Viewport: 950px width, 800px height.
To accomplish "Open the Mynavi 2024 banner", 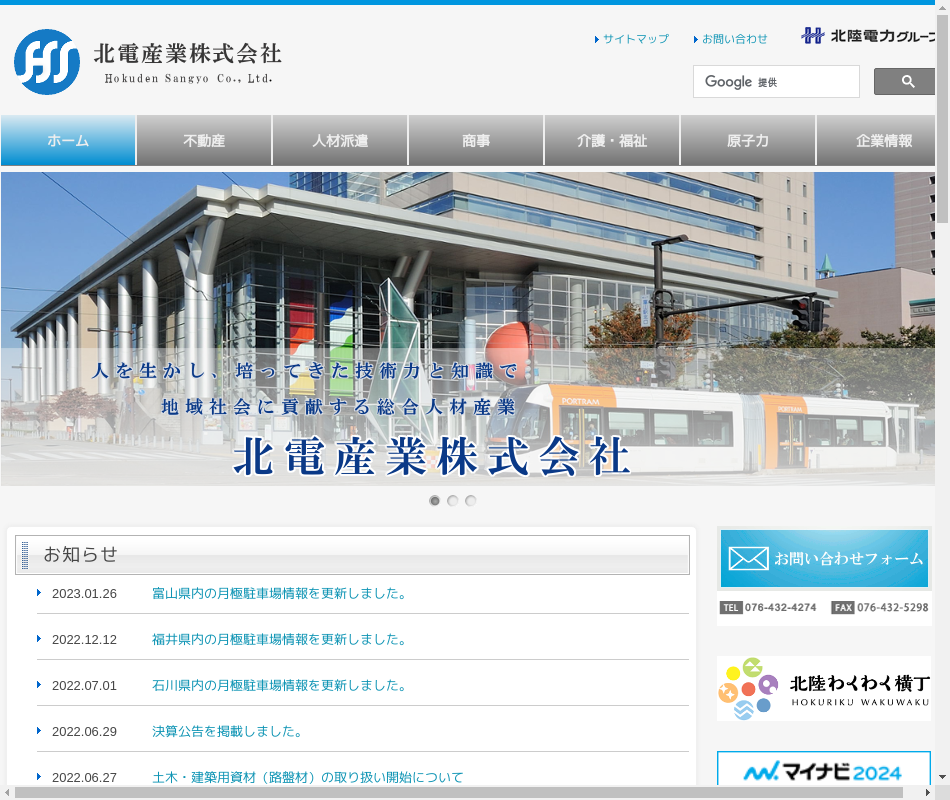I will click(x=824, y=771).
